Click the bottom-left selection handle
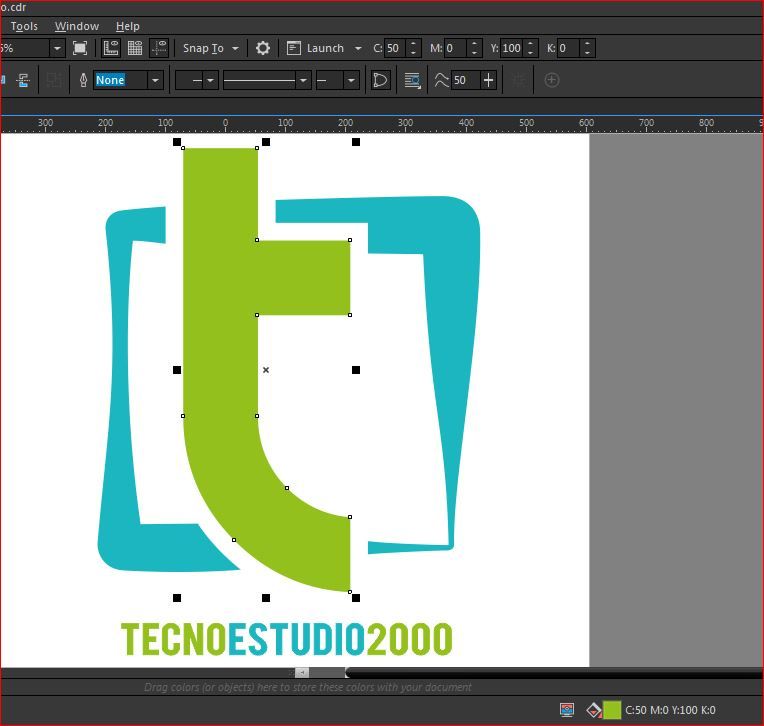The width and height of the screenshot is (764, 726). pyautogui.click(x=177, y=598)
